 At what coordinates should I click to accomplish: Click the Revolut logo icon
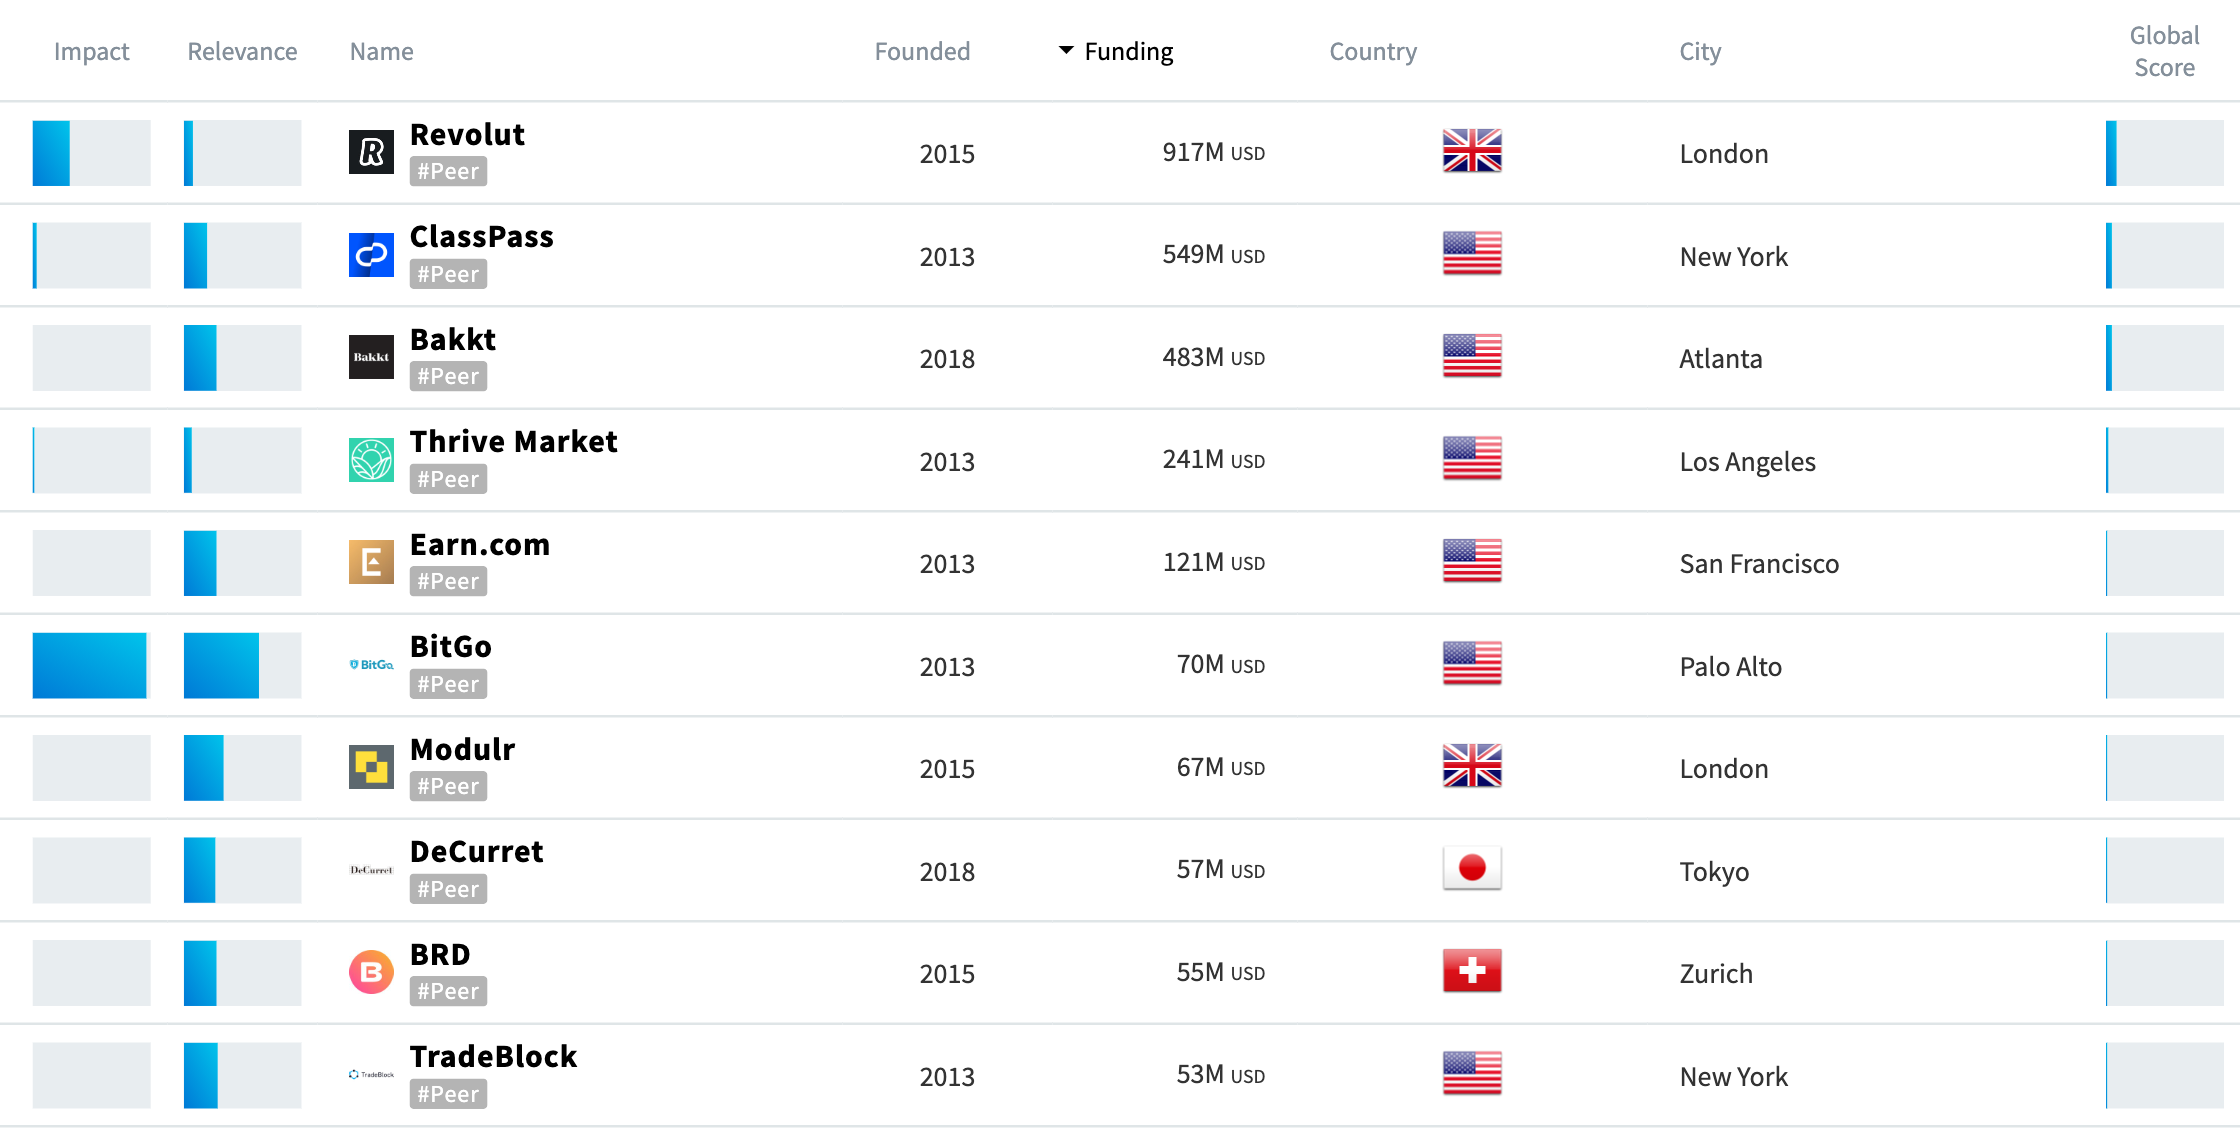click(371, 152)
